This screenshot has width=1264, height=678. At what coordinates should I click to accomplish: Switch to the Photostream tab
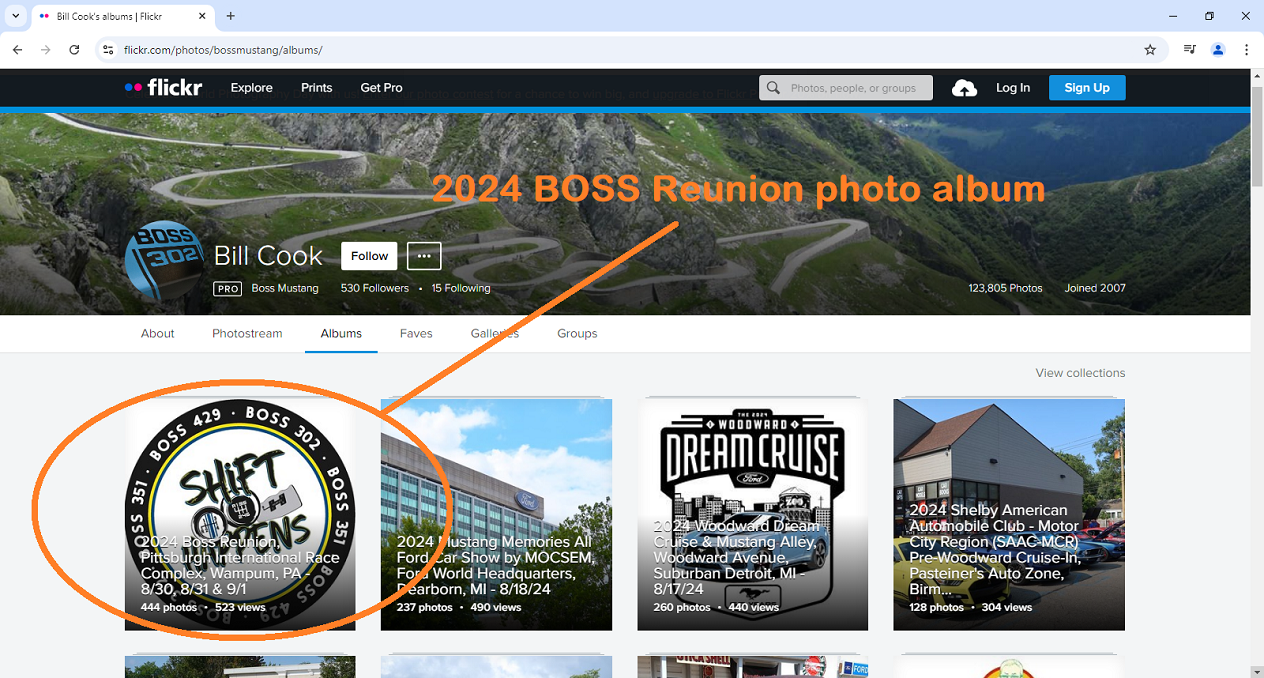(x=247, y=334)
